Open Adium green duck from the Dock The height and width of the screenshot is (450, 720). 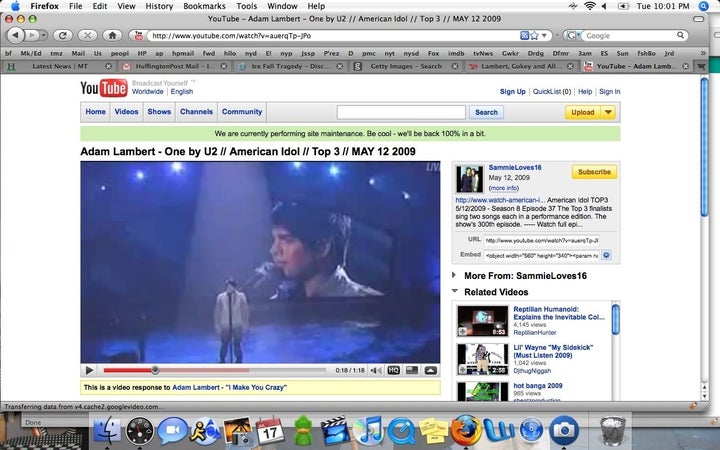[x=303, y=431]
